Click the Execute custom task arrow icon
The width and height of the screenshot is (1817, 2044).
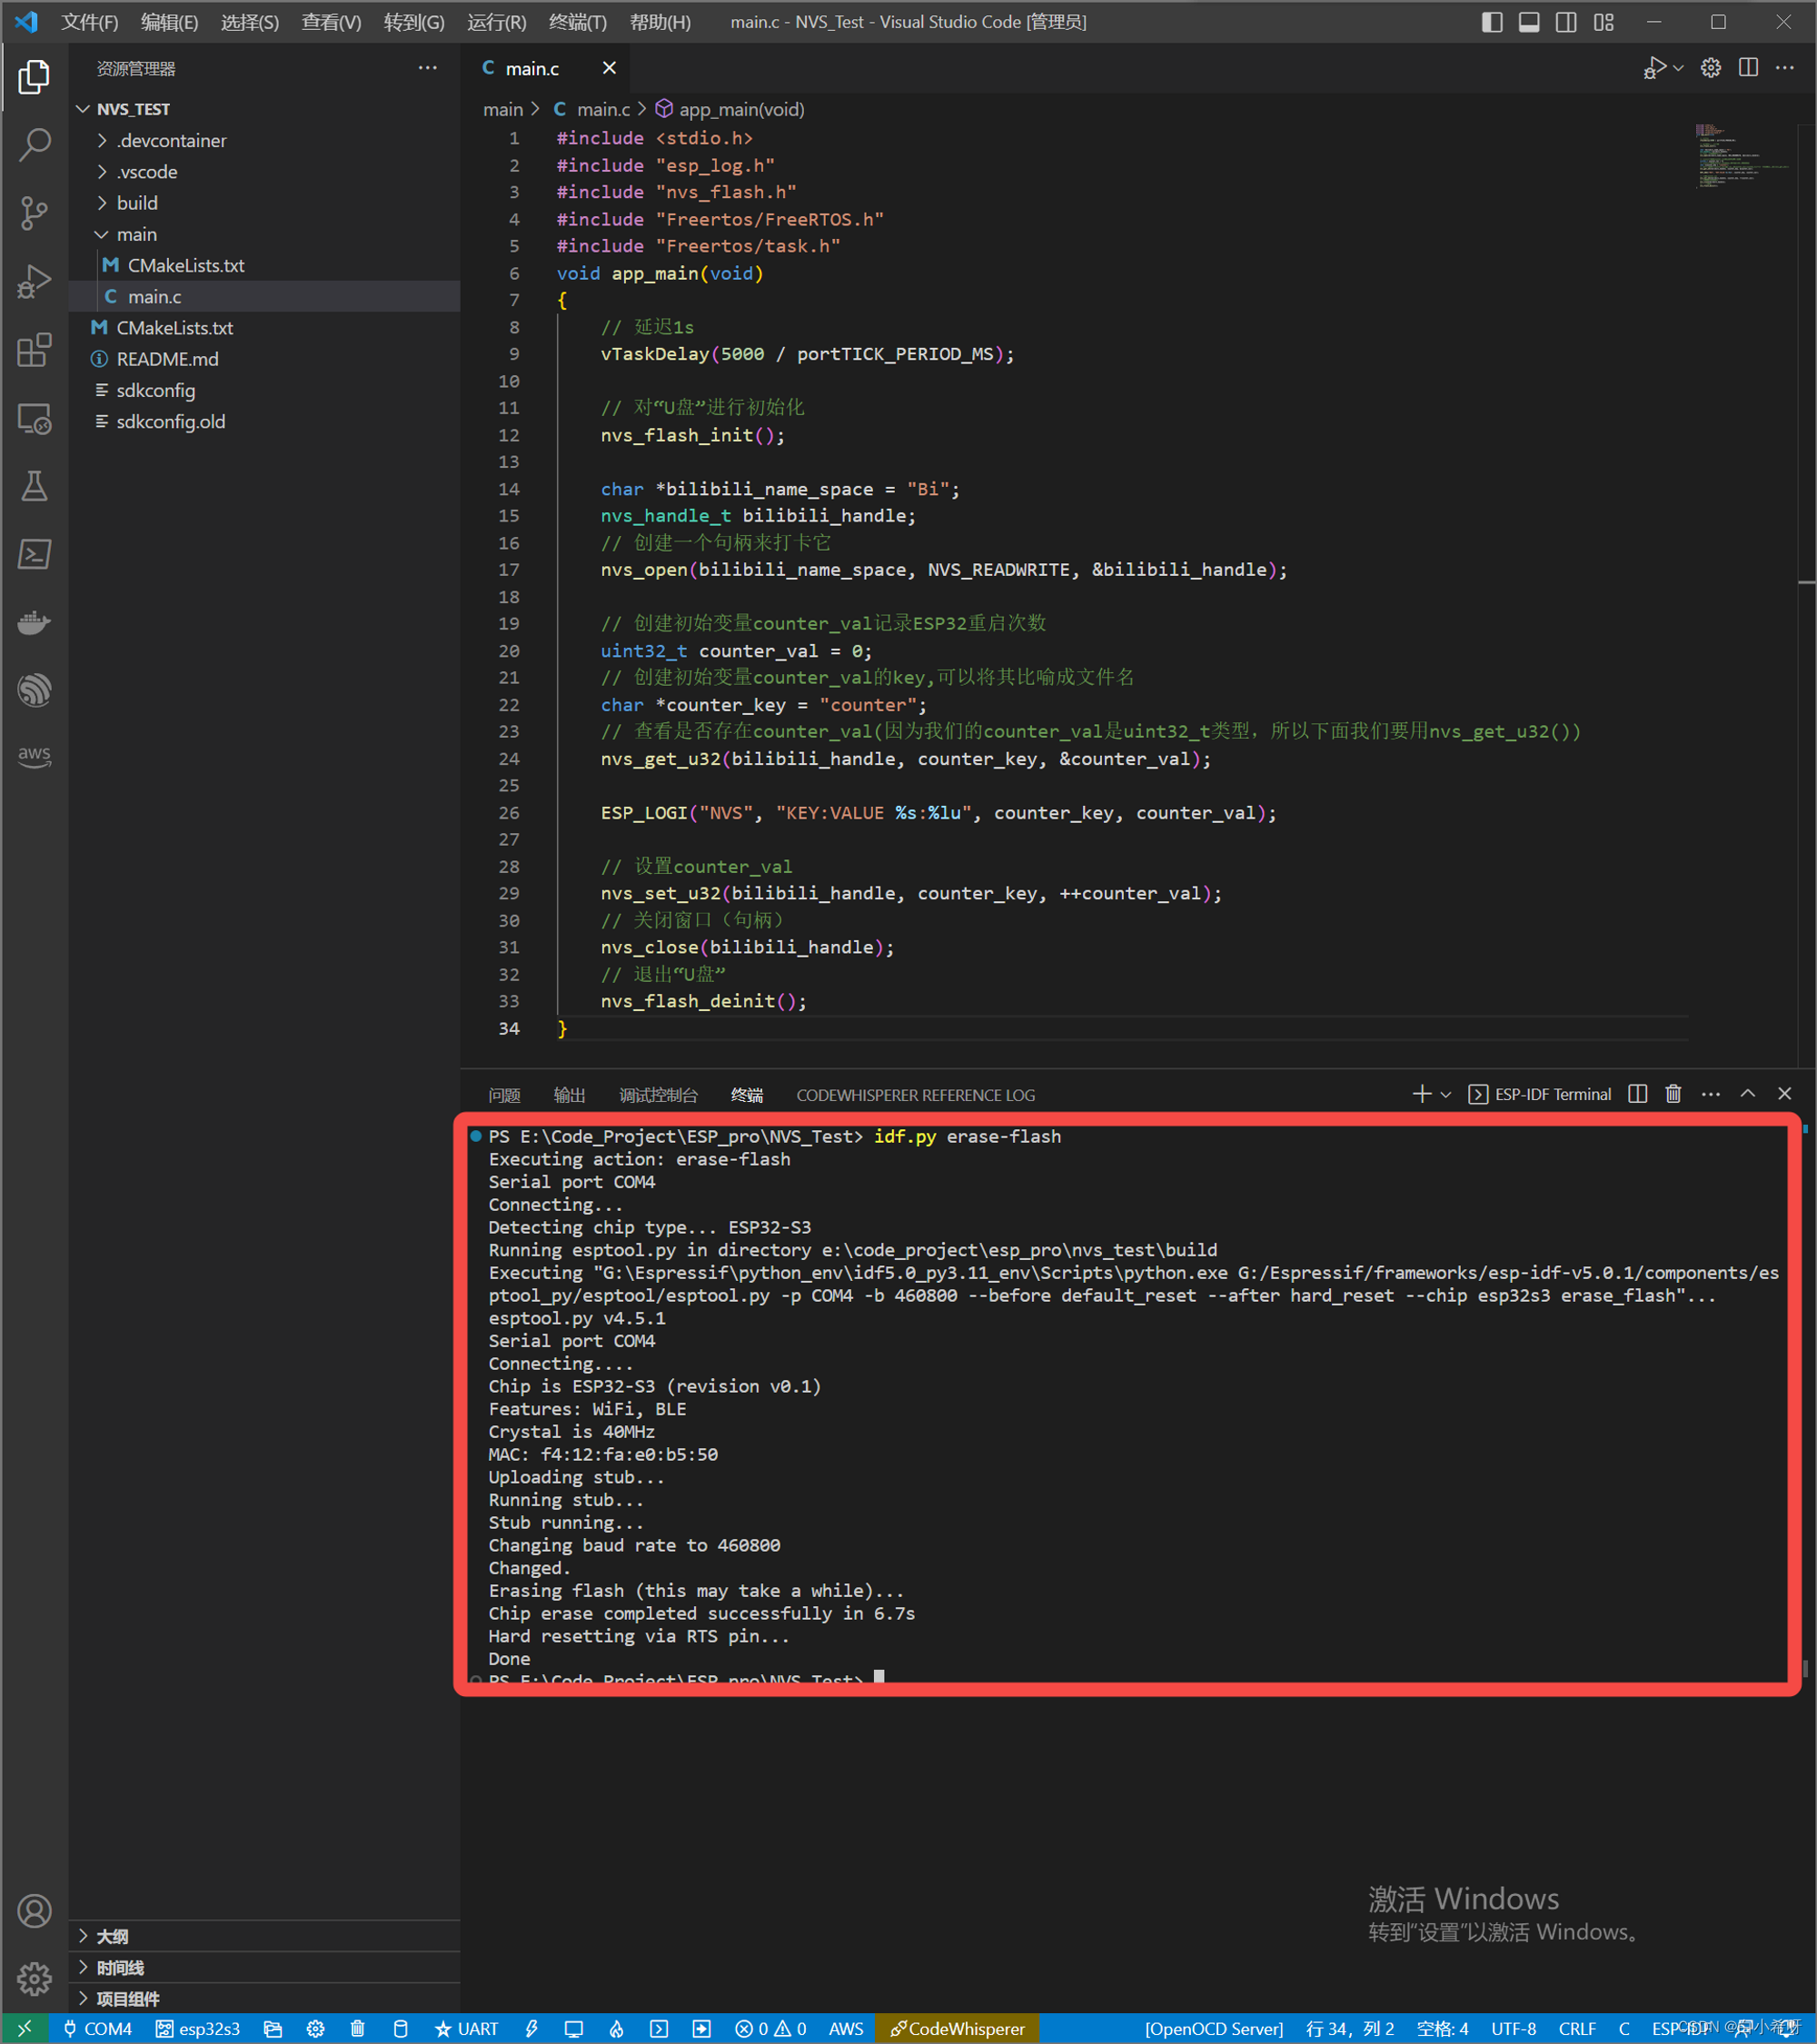tap(702, 2029)
